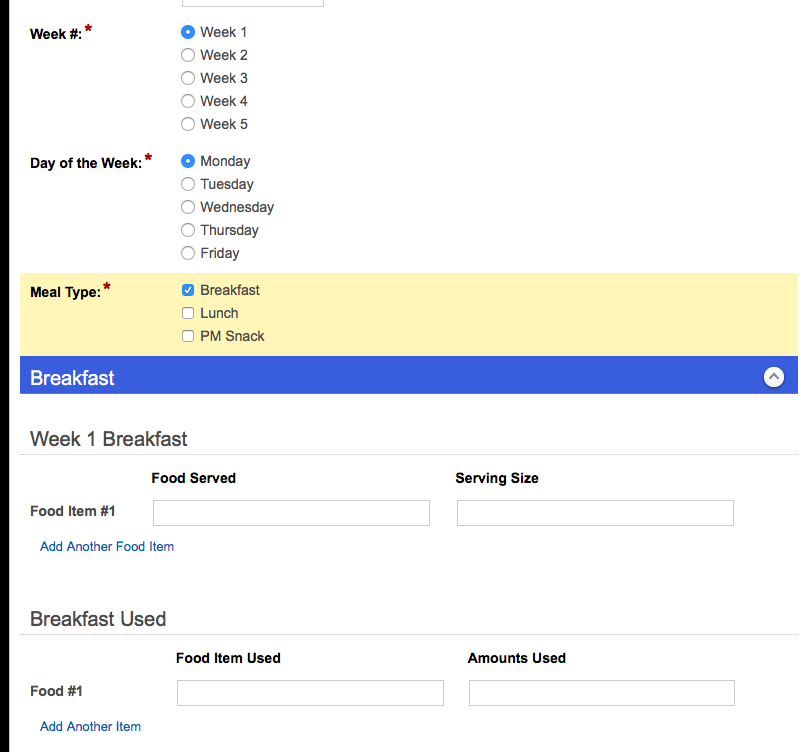Click the Serving Size text field
This screenshot has width=801, height=752.
click(595, 513)
